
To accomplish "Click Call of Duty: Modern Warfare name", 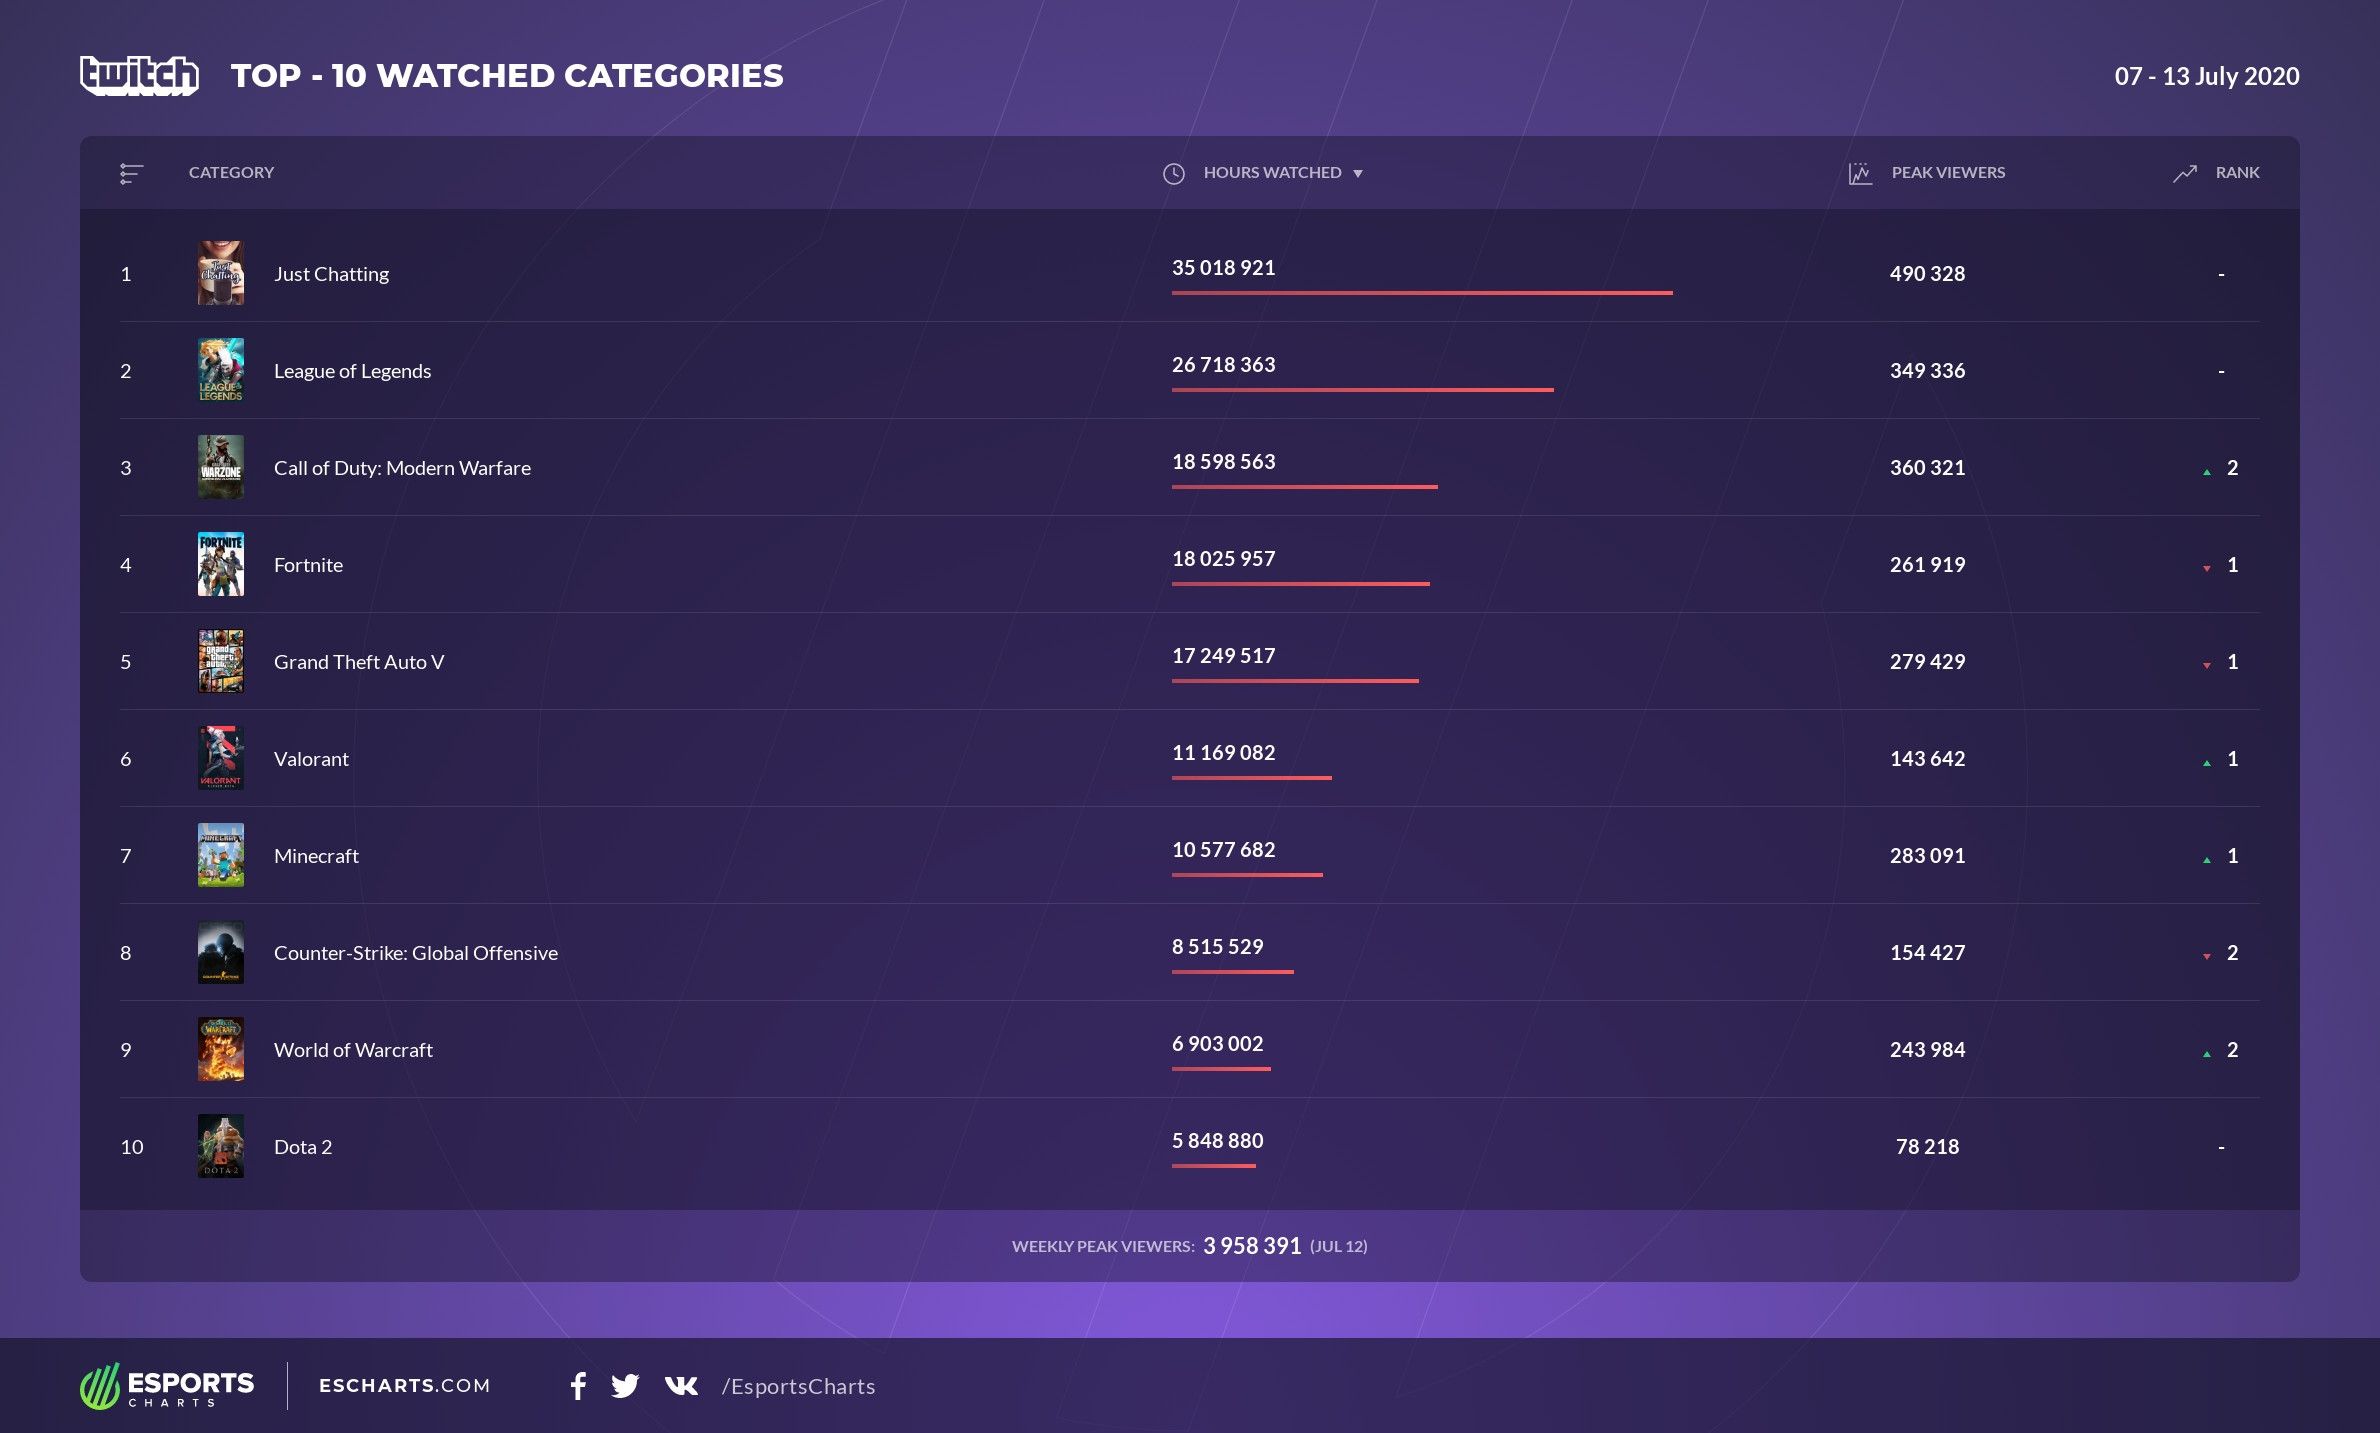I will pyautogui.click(x=402, y=468).
